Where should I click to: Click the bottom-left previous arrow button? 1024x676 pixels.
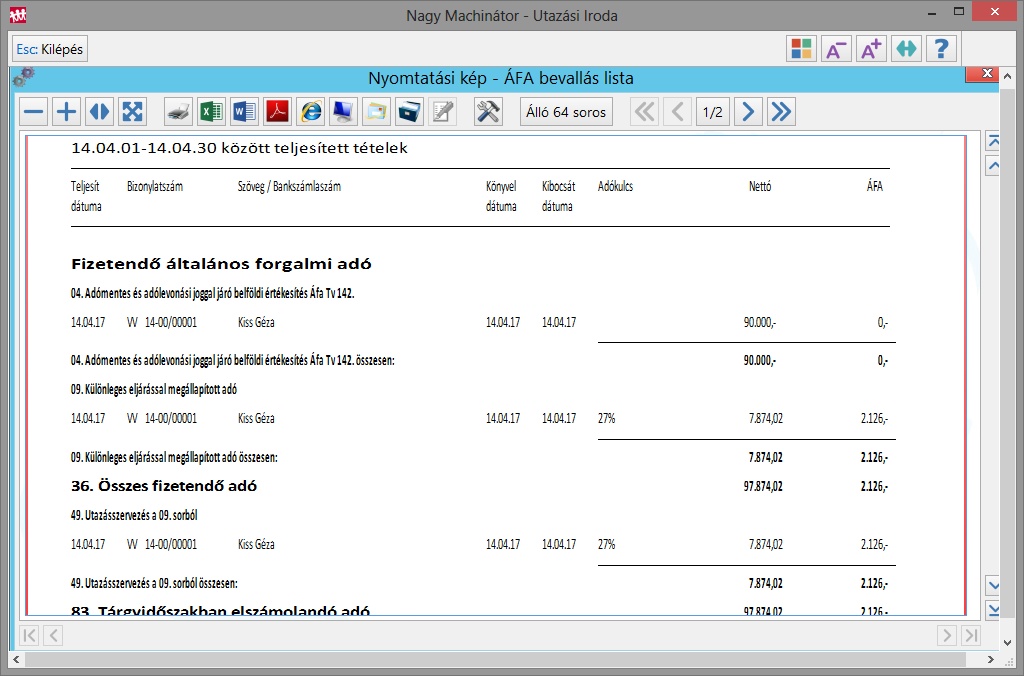[53, 635]
